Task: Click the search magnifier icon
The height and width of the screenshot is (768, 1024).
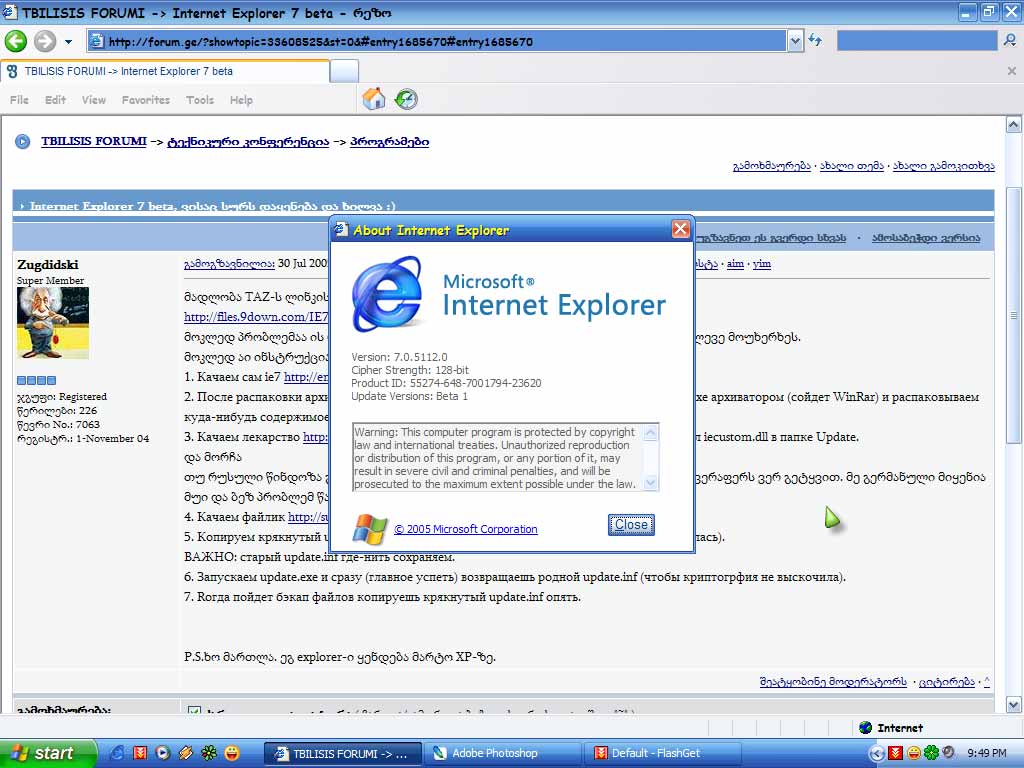Action: coord(1010,41)
